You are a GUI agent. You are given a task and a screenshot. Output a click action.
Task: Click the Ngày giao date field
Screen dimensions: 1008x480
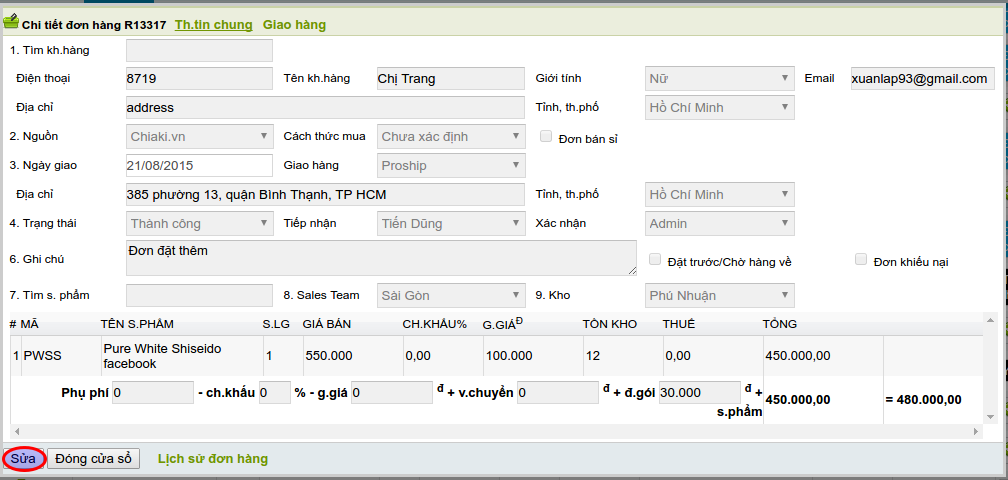coord(199,165)
